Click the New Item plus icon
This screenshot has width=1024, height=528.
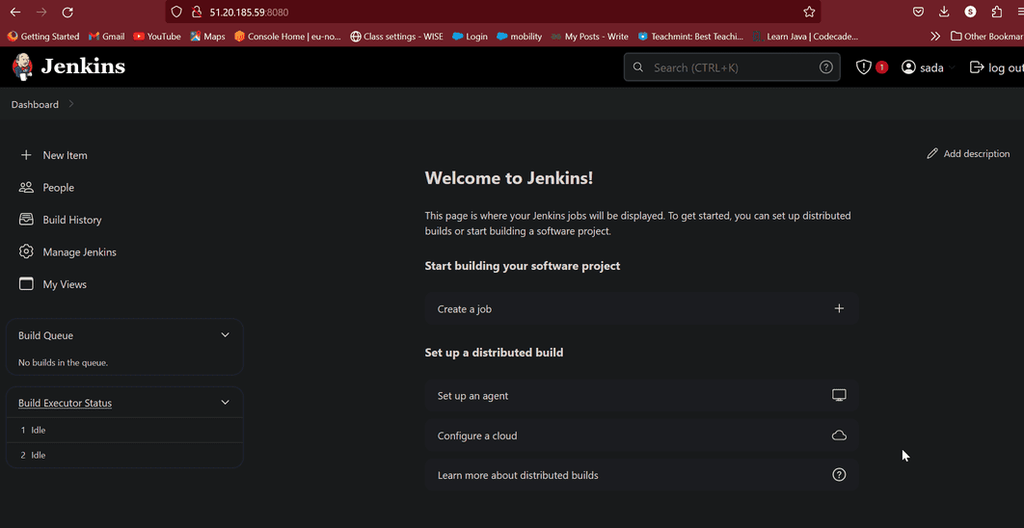26,155
